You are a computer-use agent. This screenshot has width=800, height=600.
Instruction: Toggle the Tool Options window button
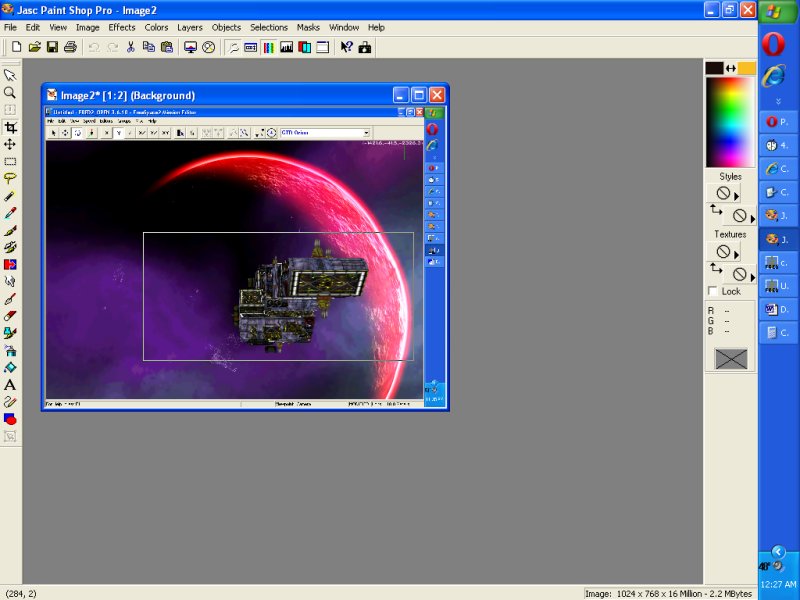251,47
